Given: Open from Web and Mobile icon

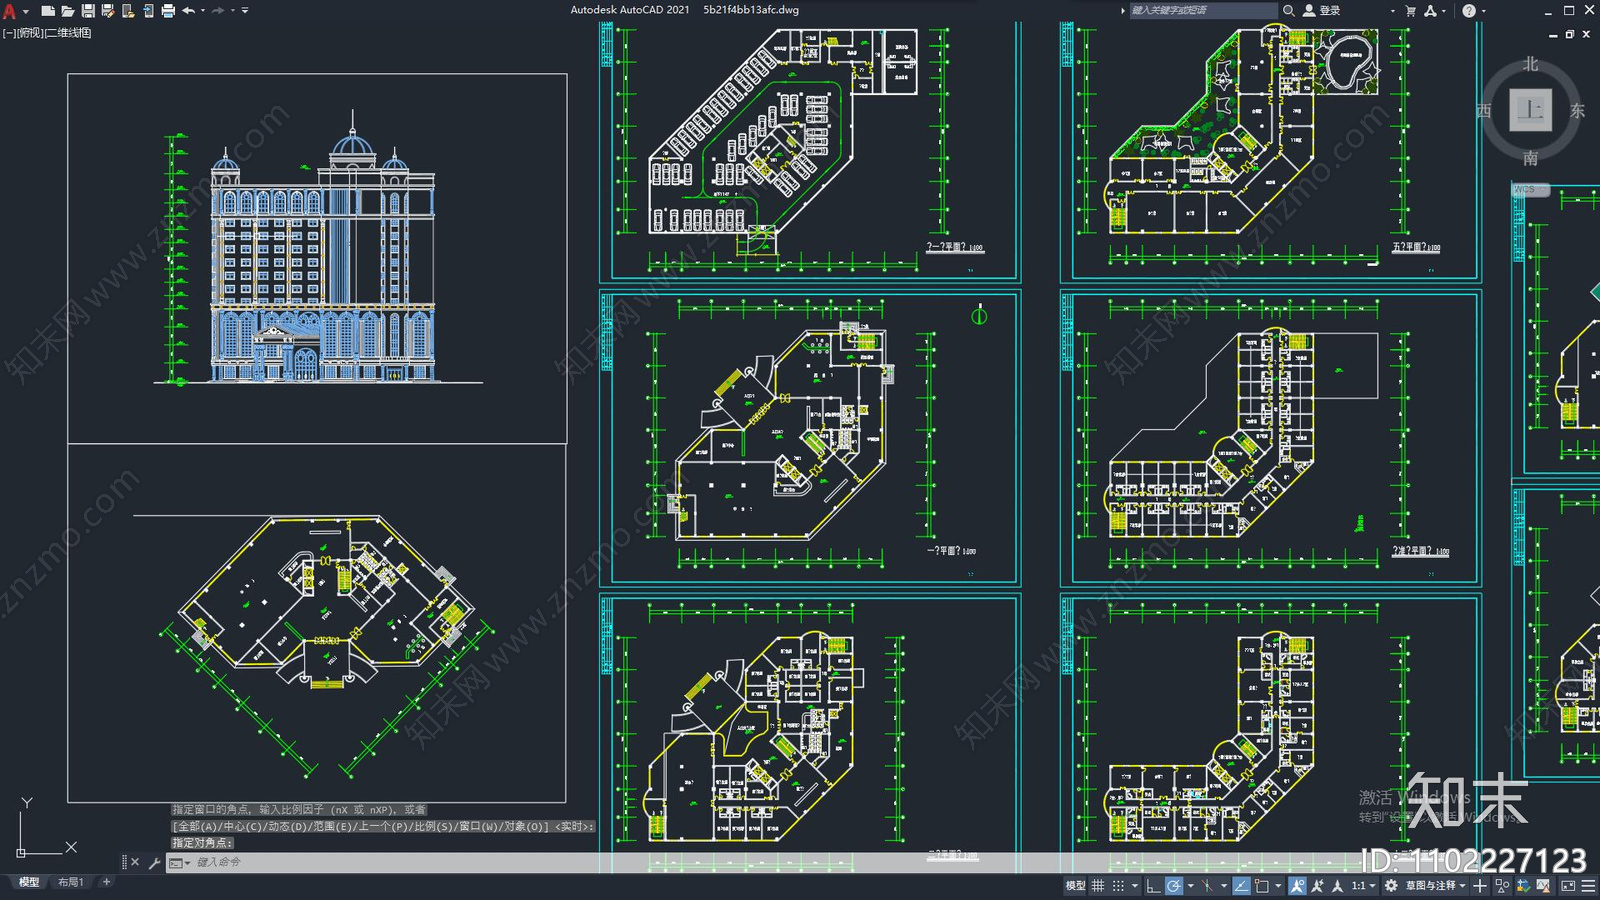Looking at the screenshot, I should pyautogui.click(x=128, y=11).
